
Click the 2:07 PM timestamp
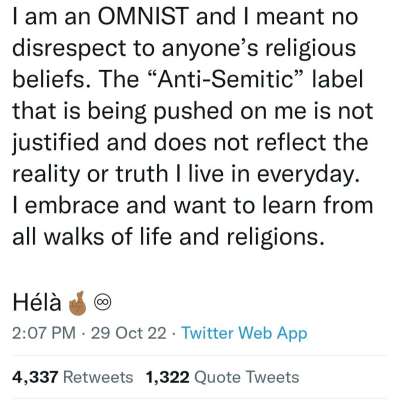[x=44, y=333]
